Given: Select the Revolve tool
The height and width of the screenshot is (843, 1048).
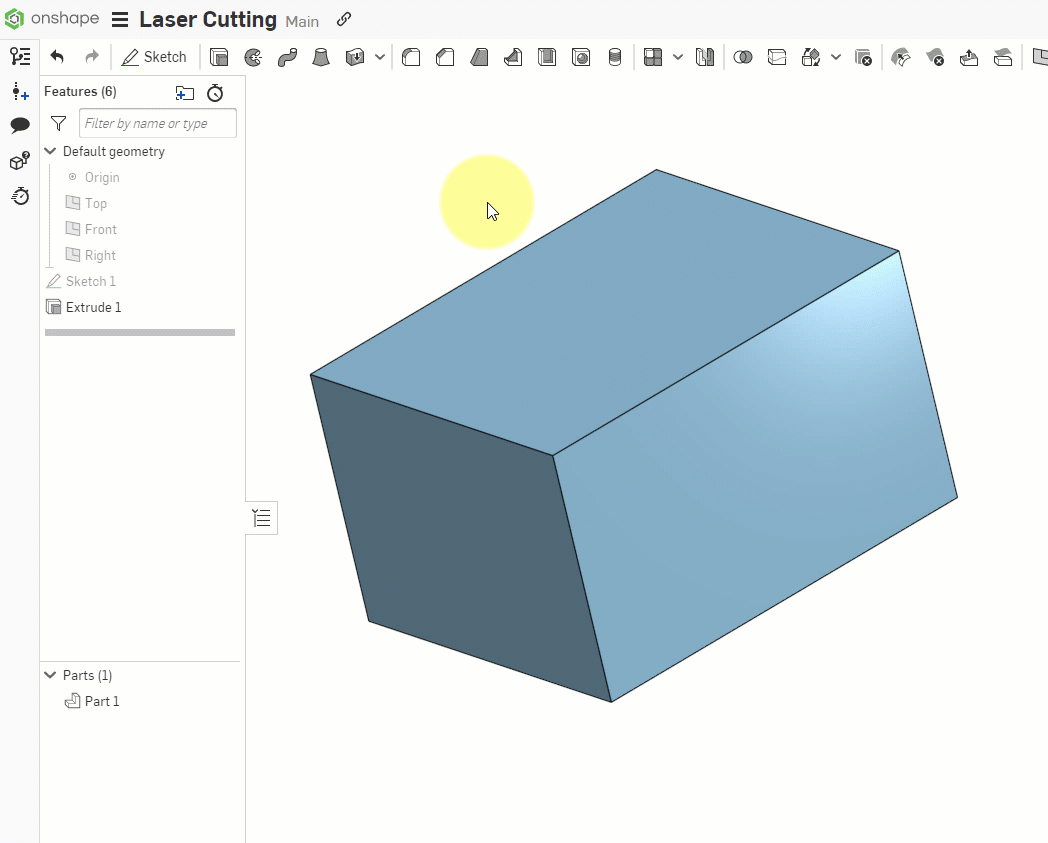Looking at the screenshot, I should pos(253,57).
